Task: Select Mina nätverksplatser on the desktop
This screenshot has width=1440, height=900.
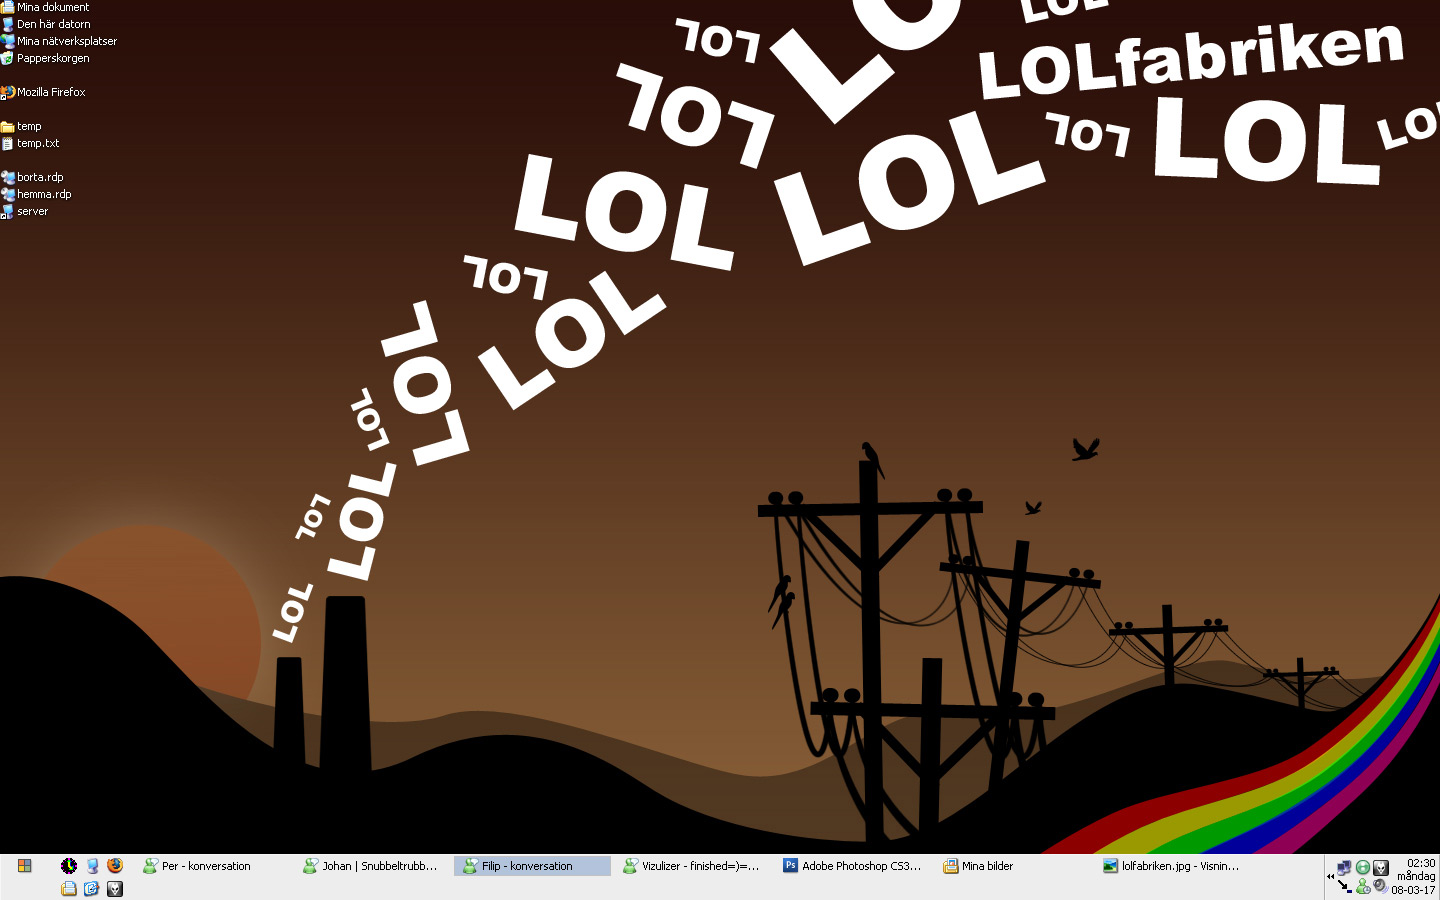Action: click(59, 41)
